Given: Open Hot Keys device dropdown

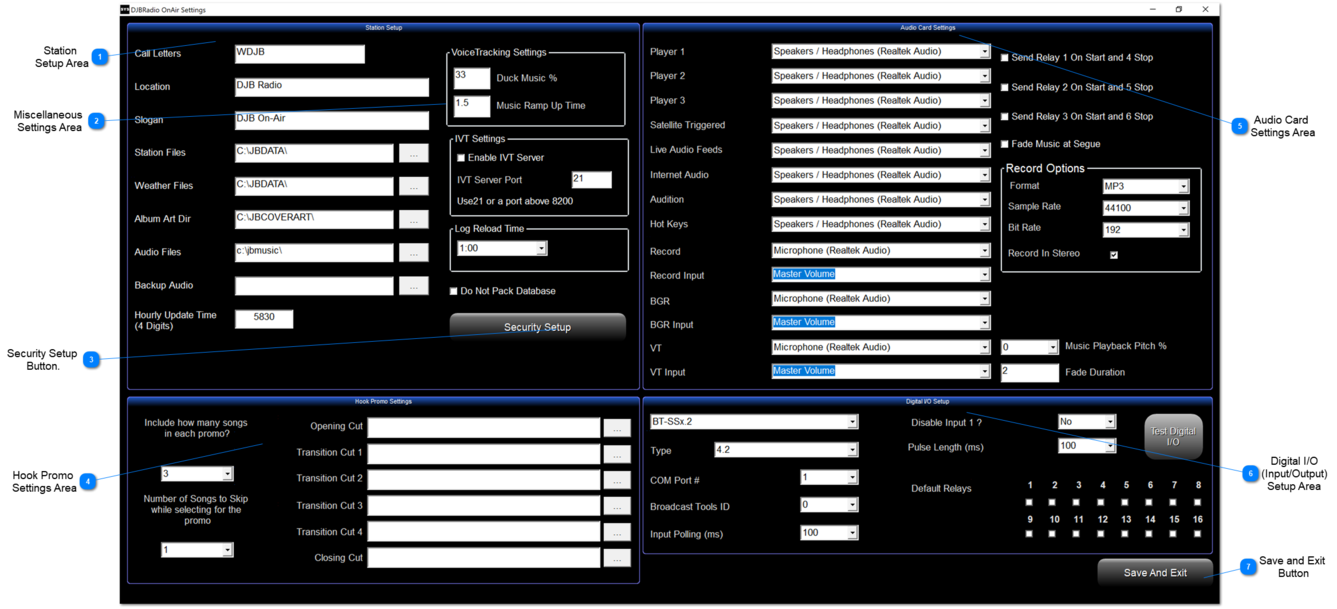Looking at the screenshot, I should coord(984,225).
